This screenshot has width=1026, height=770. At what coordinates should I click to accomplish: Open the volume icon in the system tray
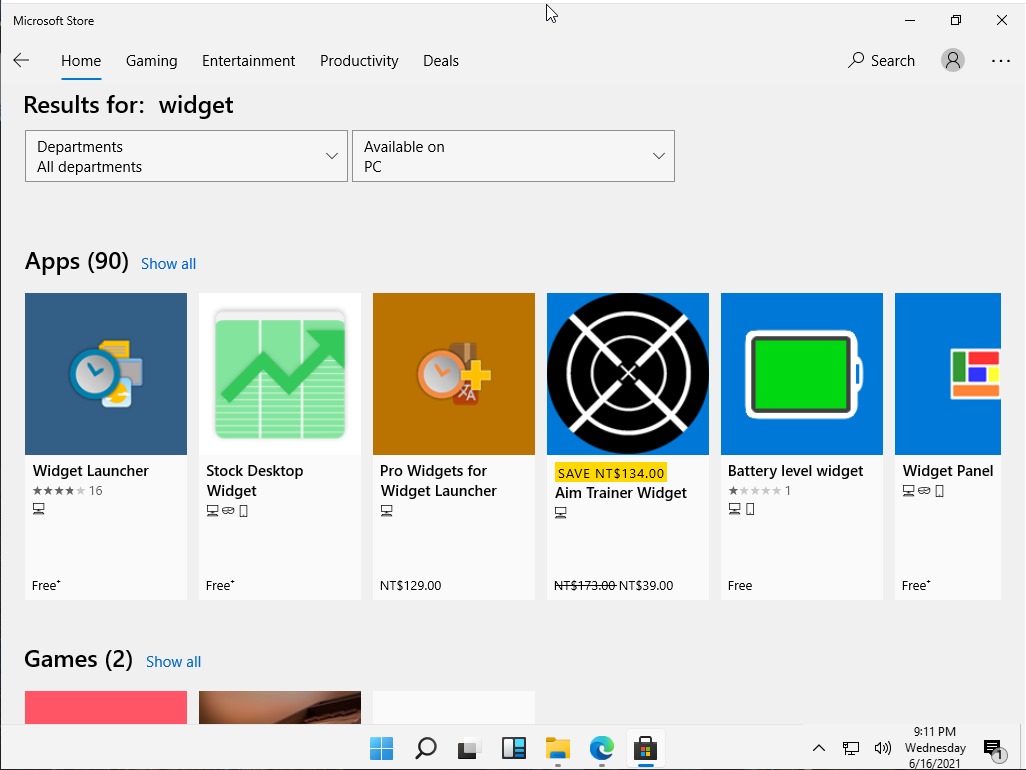(x=883, y=748)
